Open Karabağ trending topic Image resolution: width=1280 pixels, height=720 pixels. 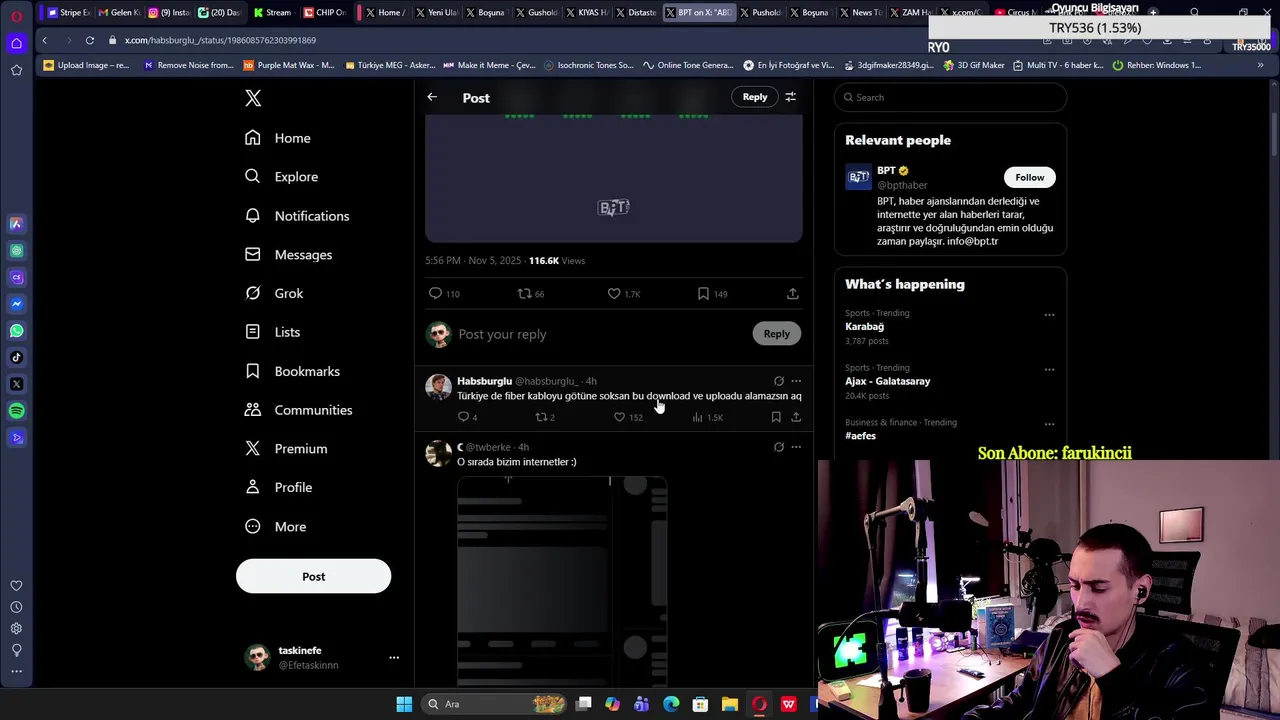pyautogui.click(x=864, y=327)
